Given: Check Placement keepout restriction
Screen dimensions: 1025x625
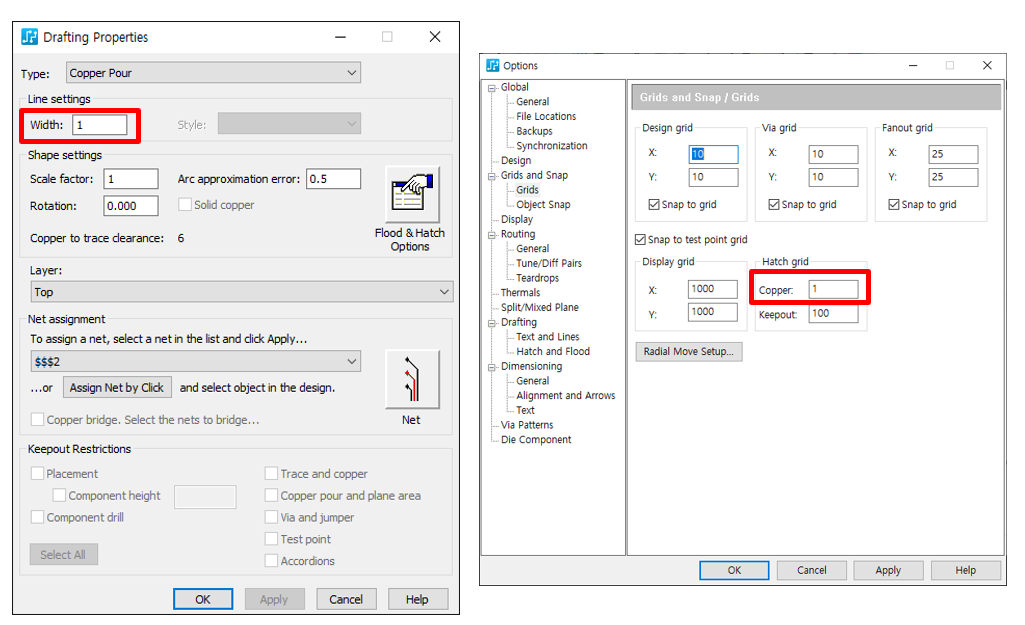Looking at the screenshot, I should click(x=38, y=473).
